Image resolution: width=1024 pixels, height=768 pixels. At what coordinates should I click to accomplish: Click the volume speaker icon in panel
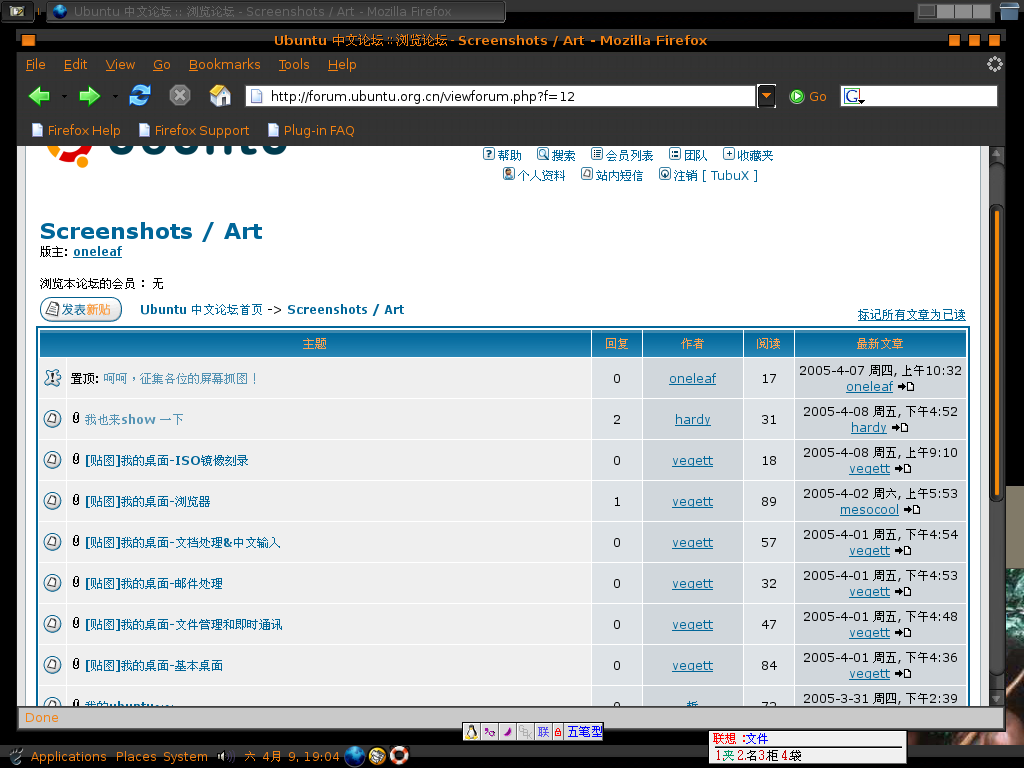(x=226, y=756)
